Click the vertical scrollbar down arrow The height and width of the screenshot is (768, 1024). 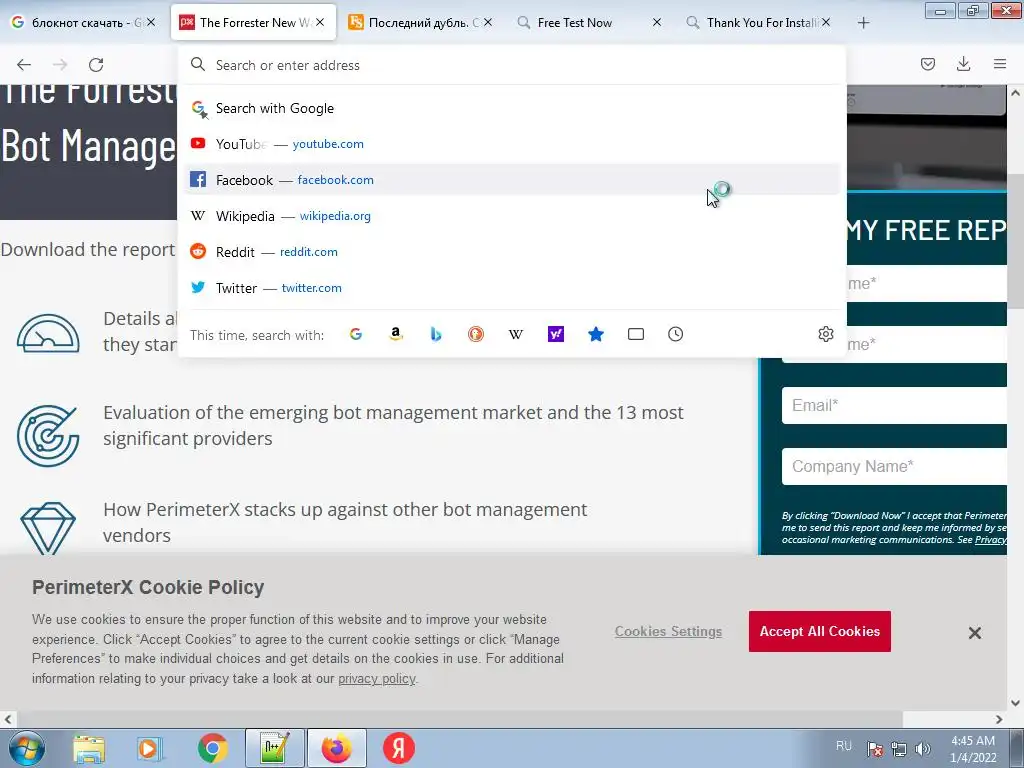(1016, 704)
